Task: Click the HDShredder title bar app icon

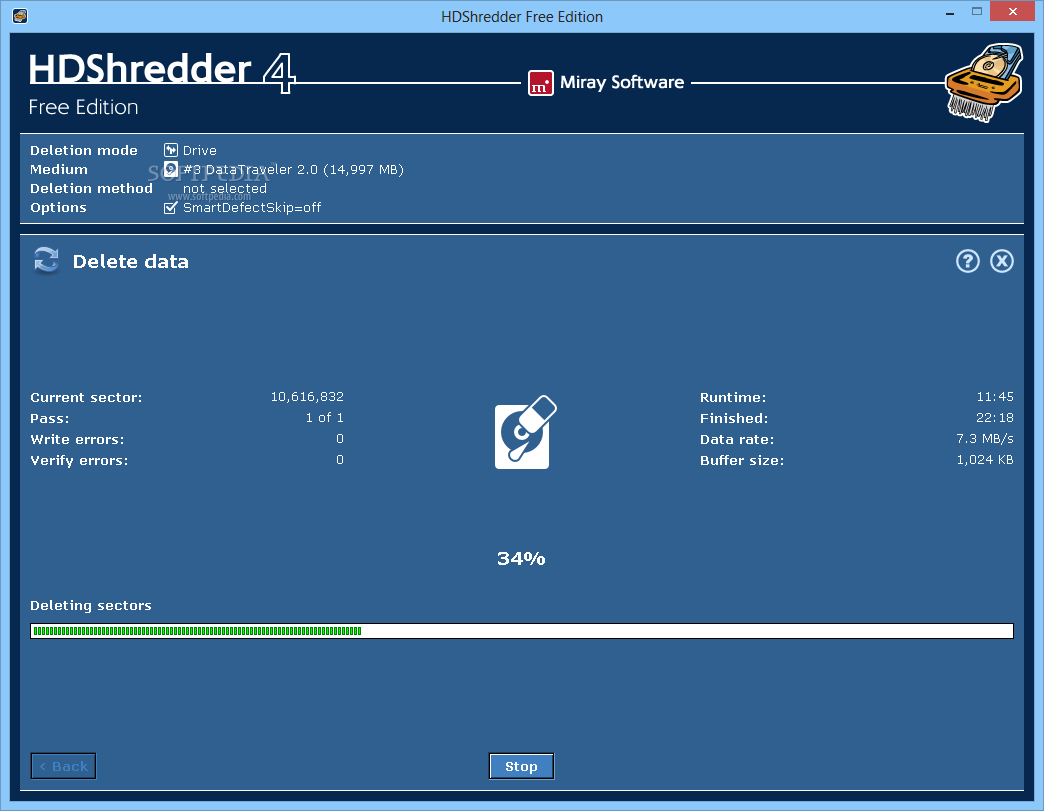Action: (20, 15)
